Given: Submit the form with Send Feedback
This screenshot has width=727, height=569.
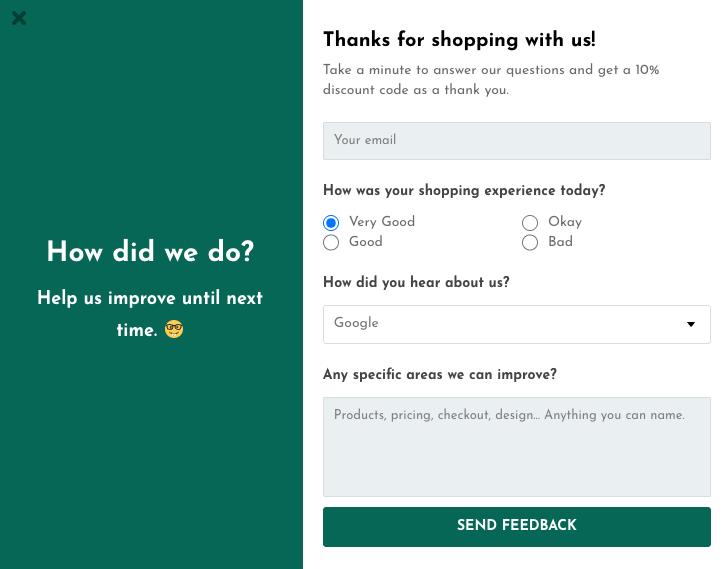Looking at the screenshot, I should tap(517, 527).
